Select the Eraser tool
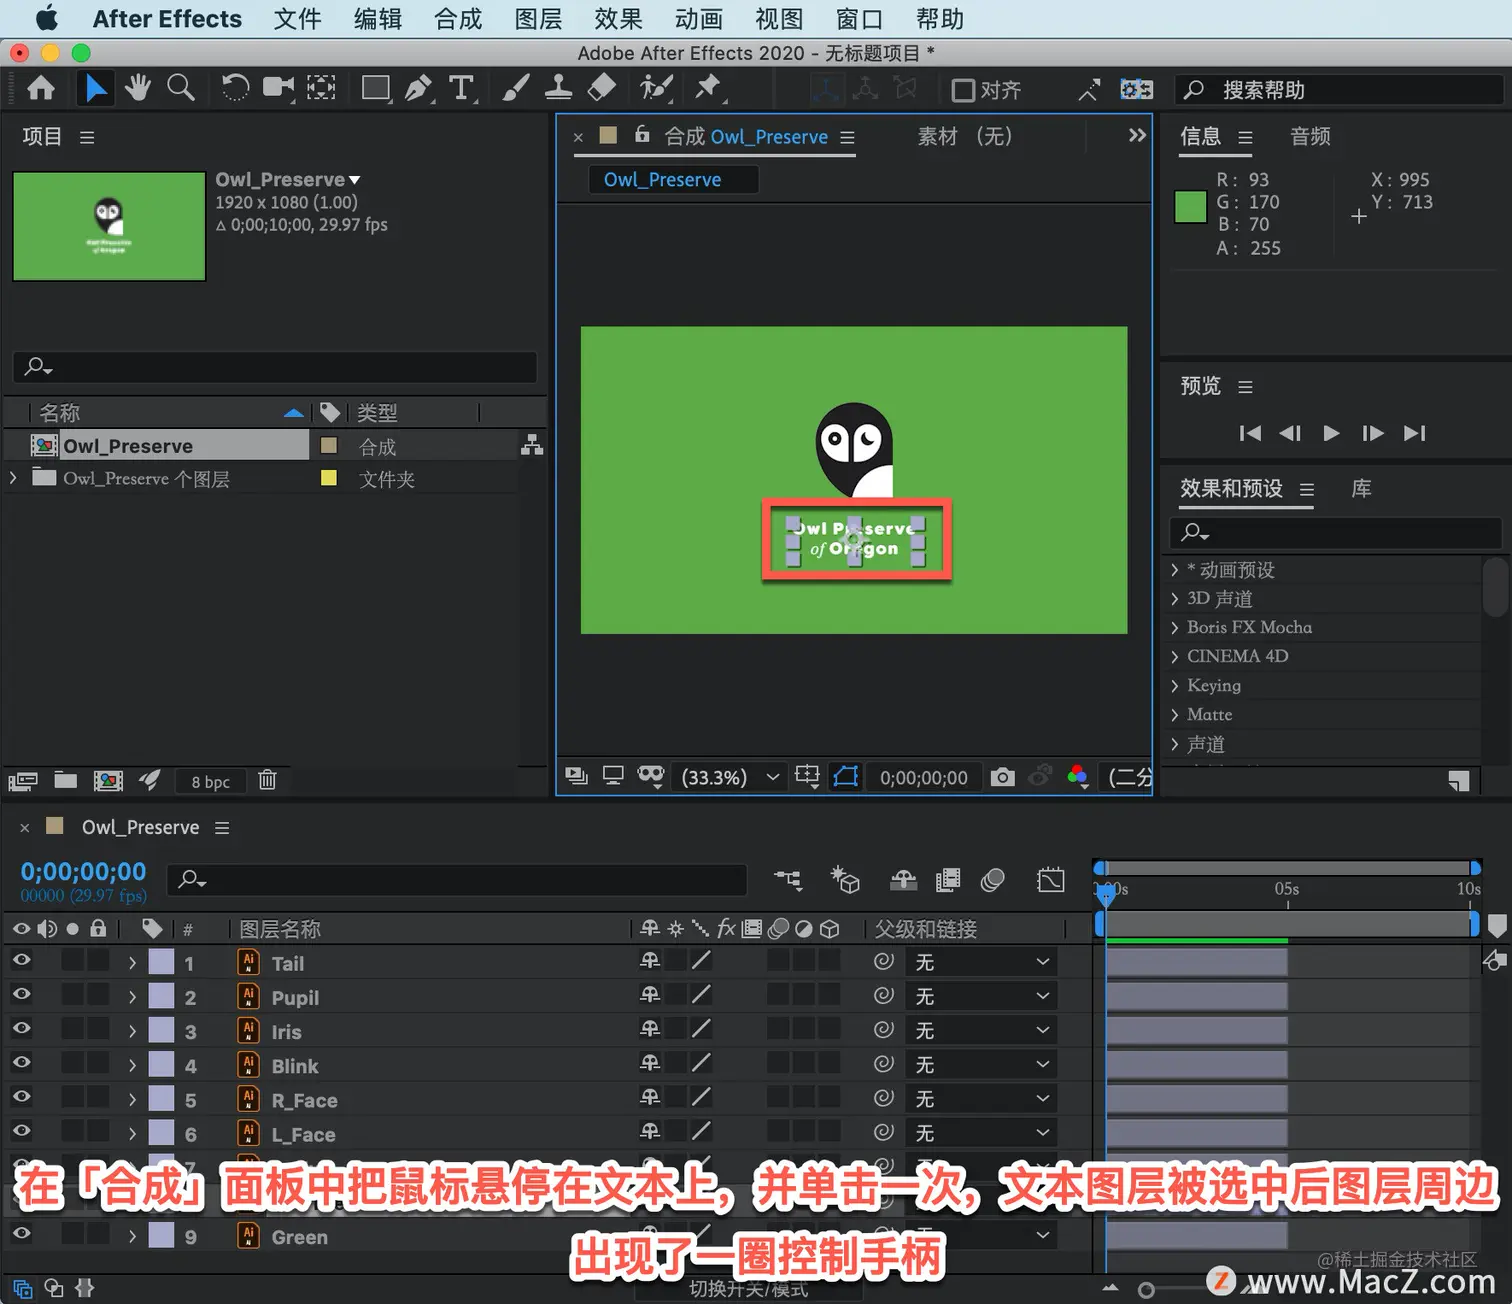Screen dimensions: 1512x1304 [601, 89]
